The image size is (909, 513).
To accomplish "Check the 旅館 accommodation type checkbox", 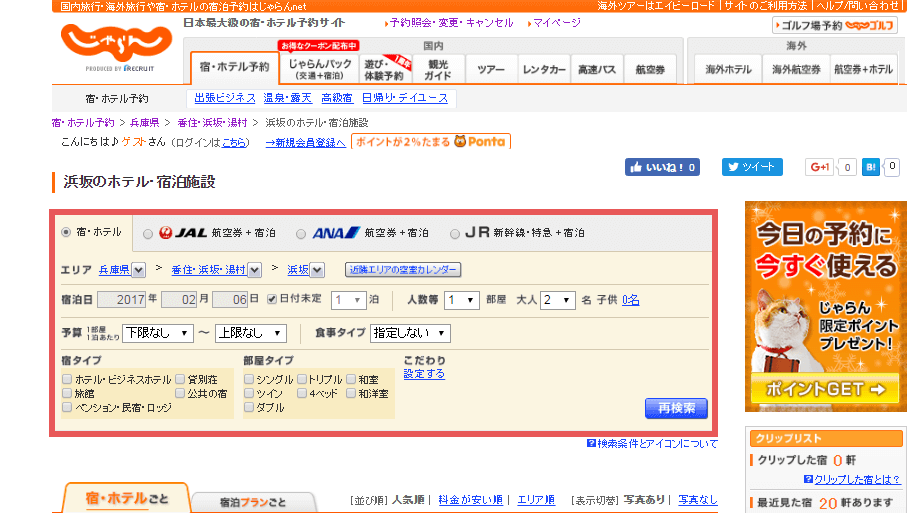I will 67,394.
